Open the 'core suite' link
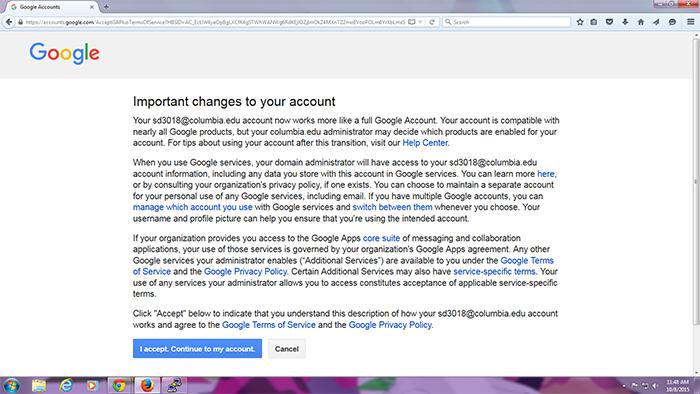Image resolution: width=700 pixels, height=394 pixels. (x=381, y=238)
